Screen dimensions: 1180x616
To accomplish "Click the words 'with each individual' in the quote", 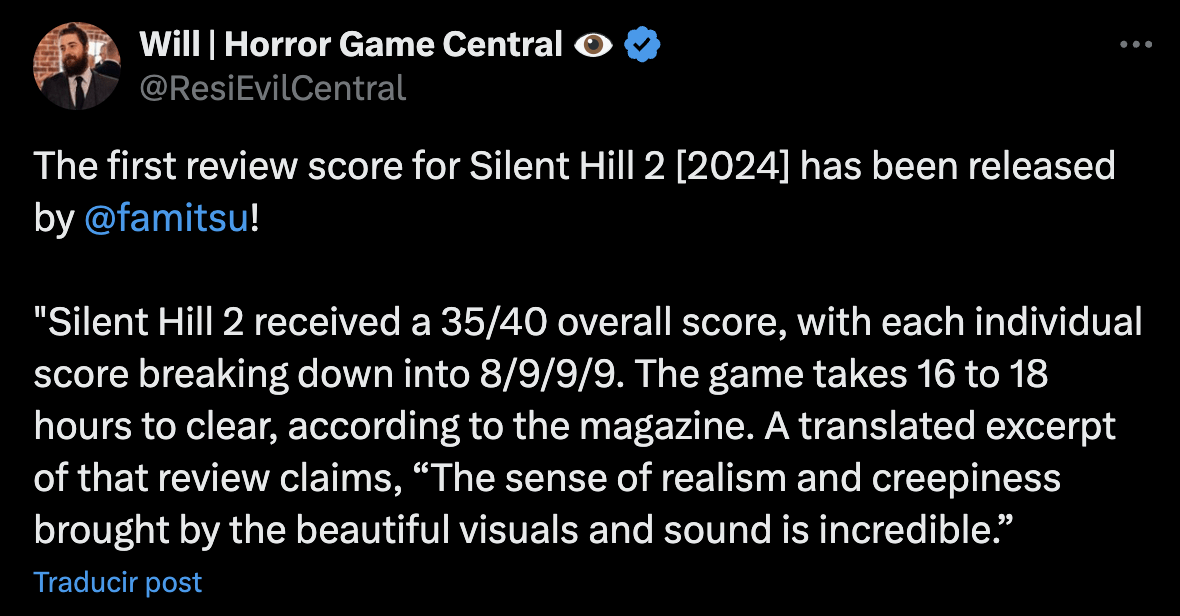I will [970, 322].
